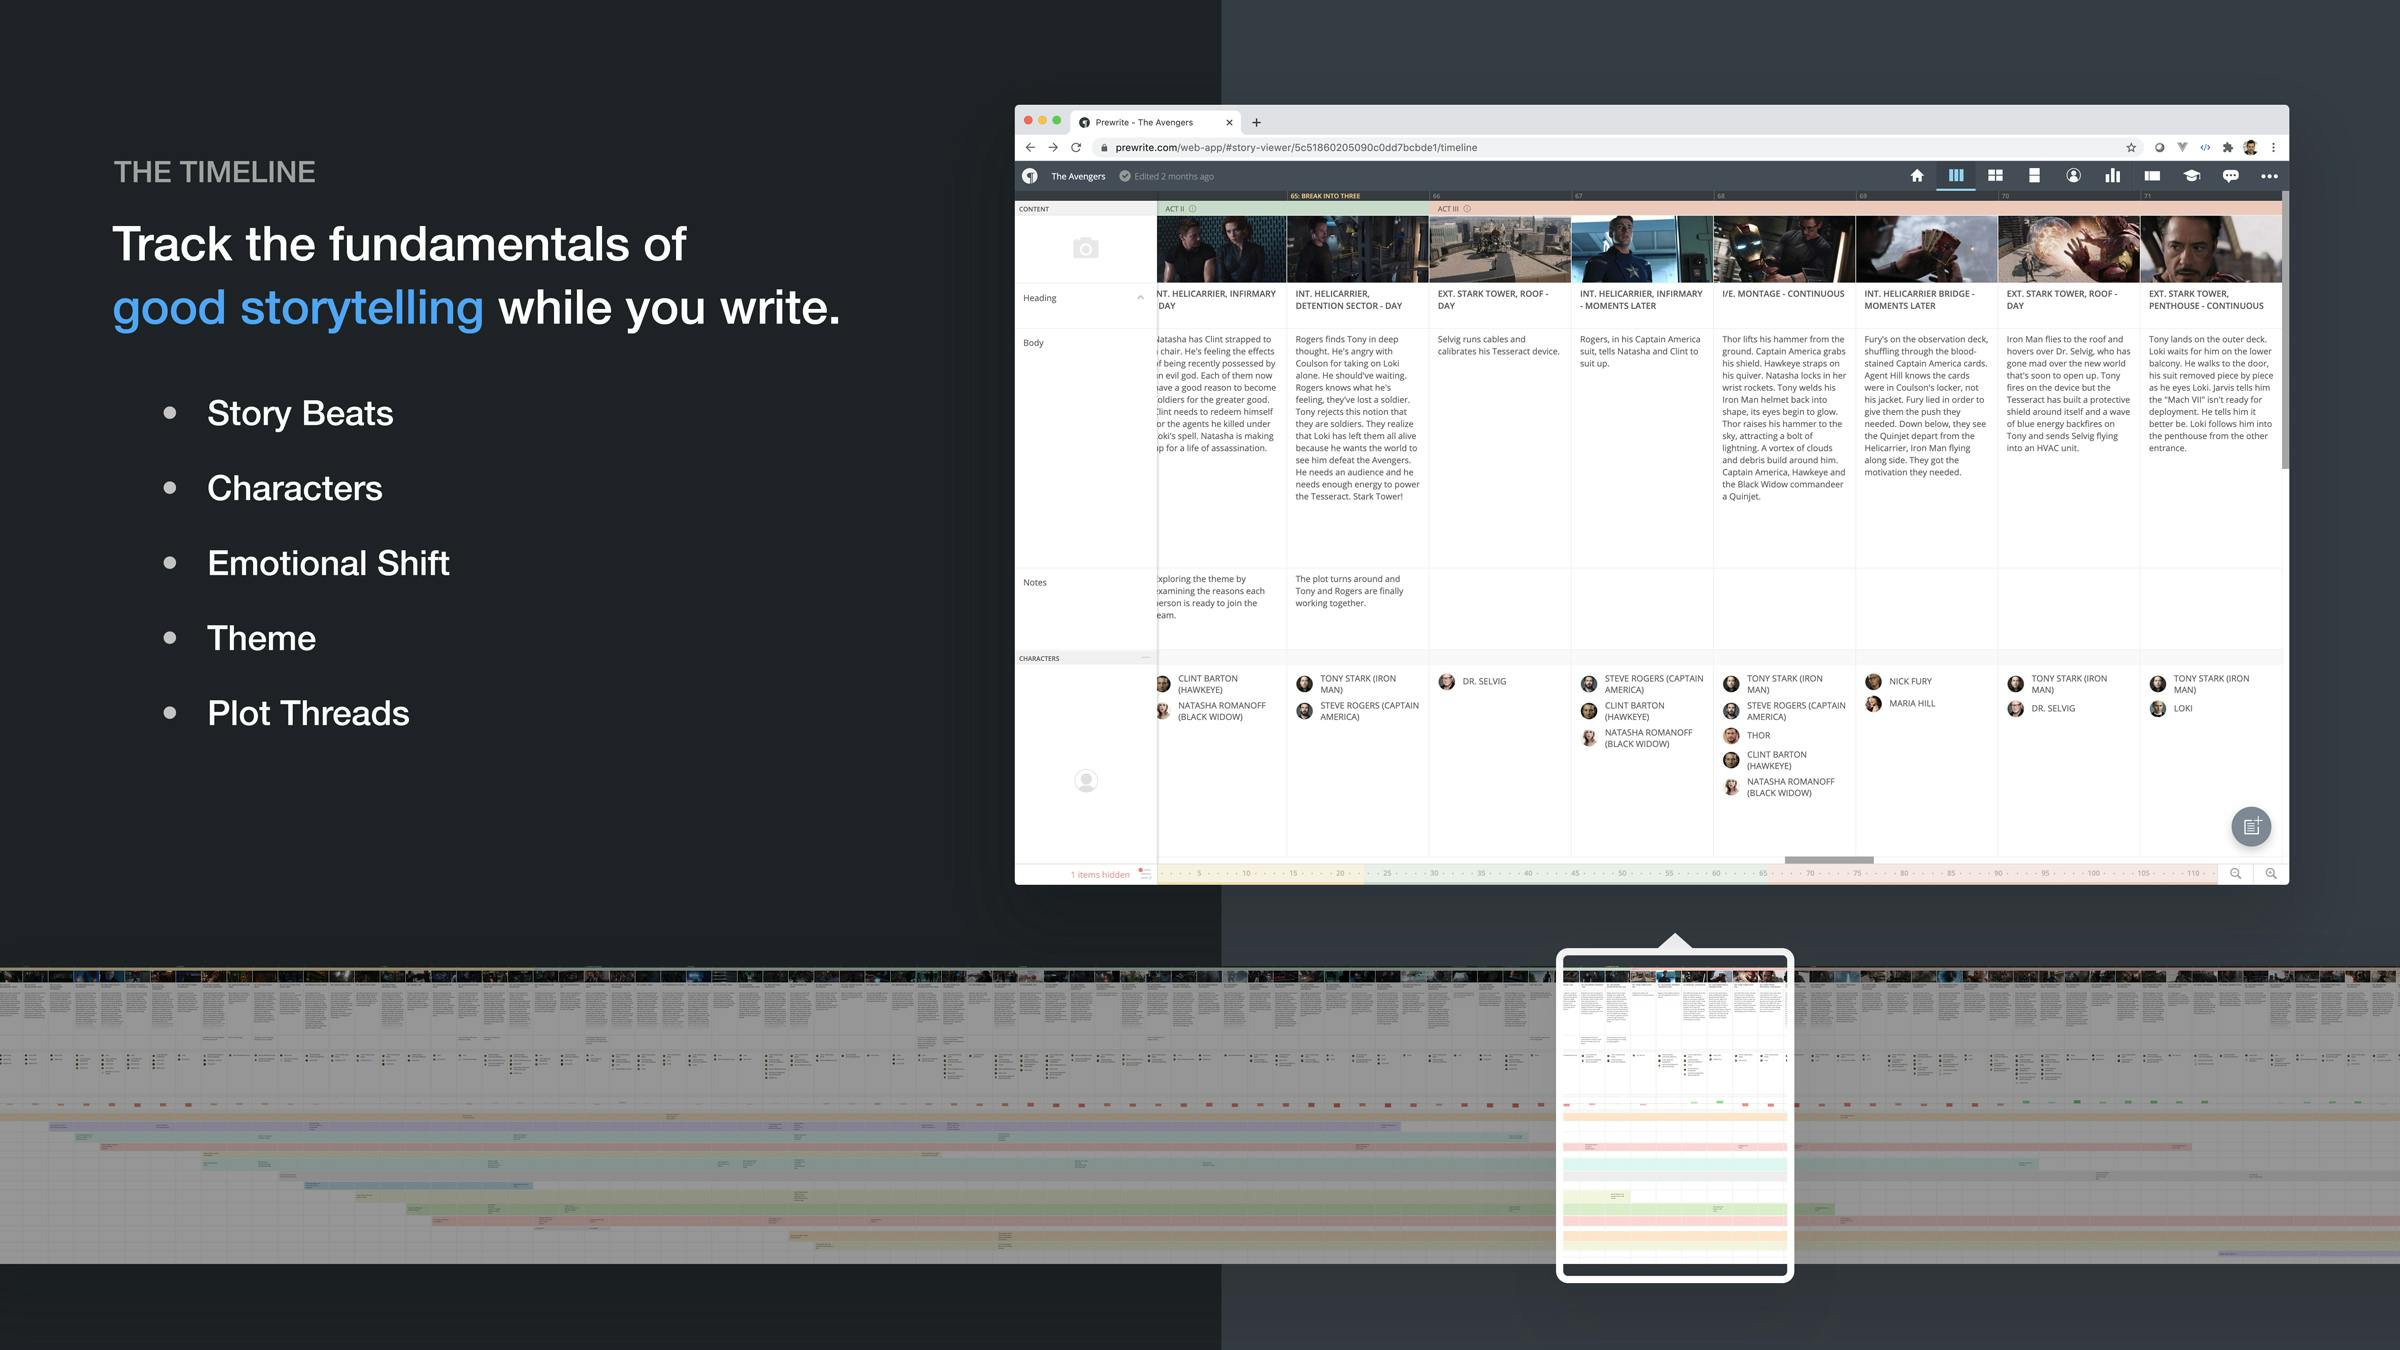Image resolution: width=2400 pixels, height=1350 pixels.
Task: Select the THOR character
Action: pos(1747,736)
